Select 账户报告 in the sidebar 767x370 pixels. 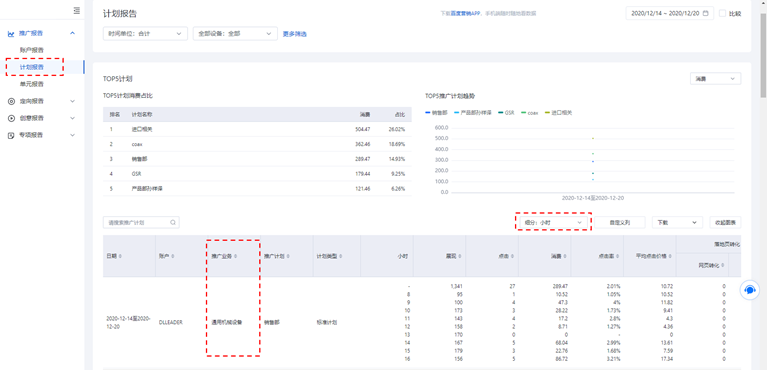32,50
